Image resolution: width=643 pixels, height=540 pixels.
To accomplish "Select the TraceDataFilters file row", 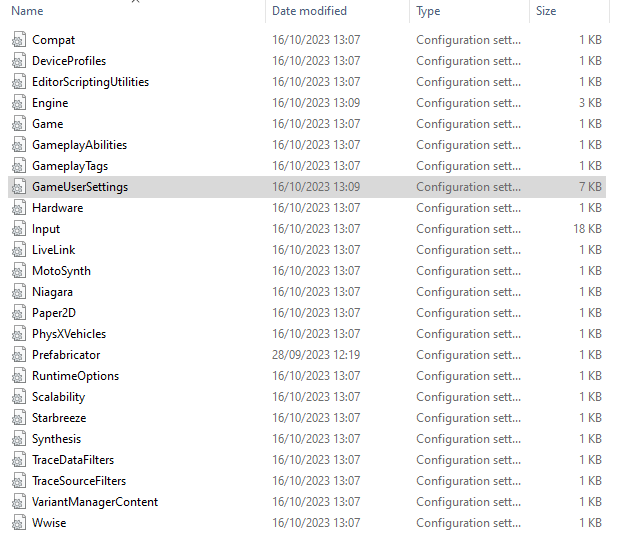I will [x=73, y=460].
